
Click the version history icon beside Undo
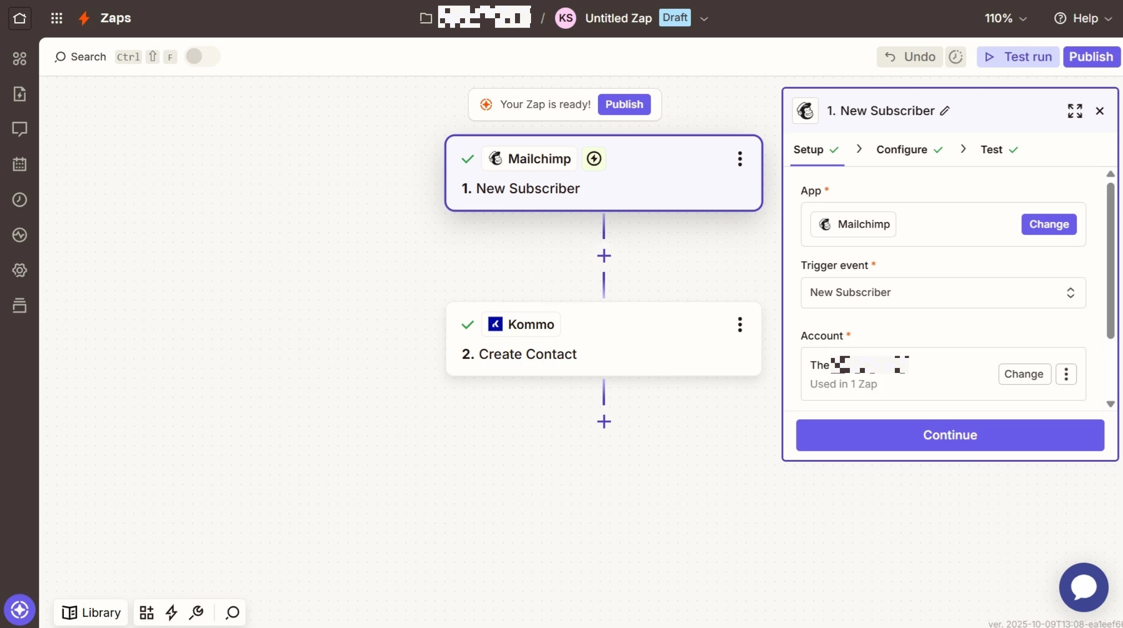tap(956, 57)
